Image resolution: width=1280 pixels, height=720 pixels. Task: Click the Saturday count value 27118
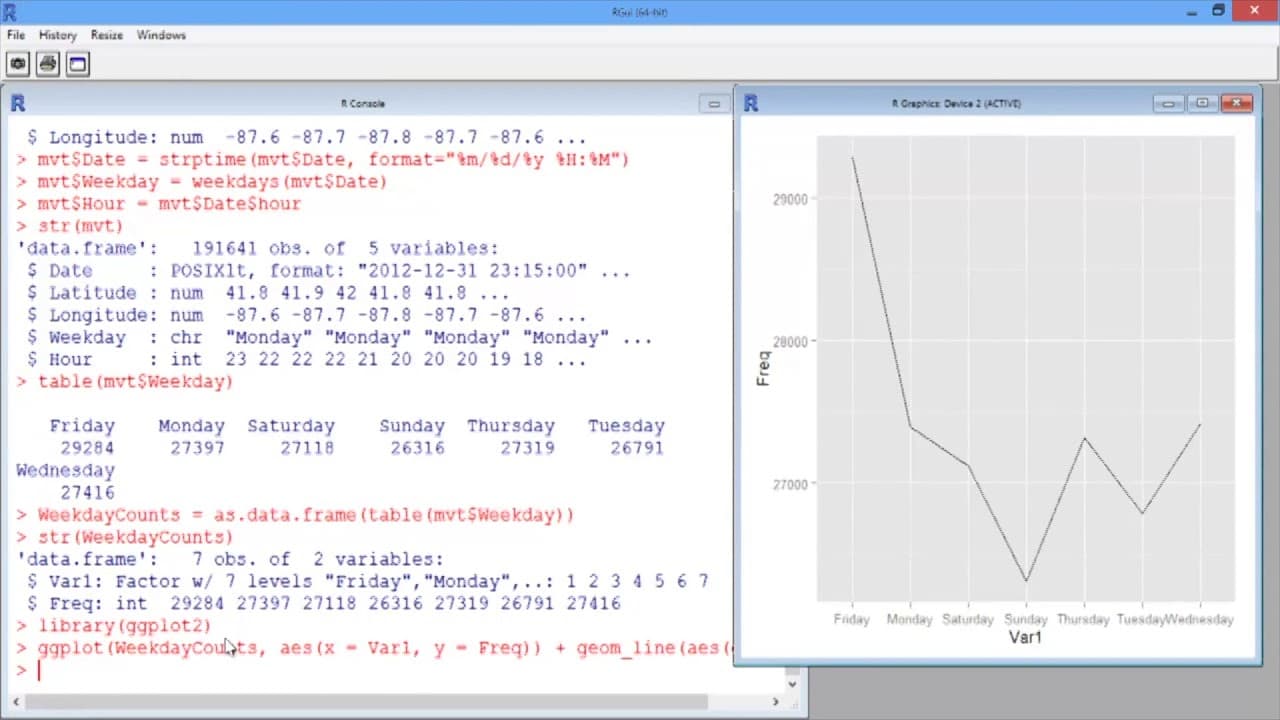pyautogui.click(x=307, y=448)
